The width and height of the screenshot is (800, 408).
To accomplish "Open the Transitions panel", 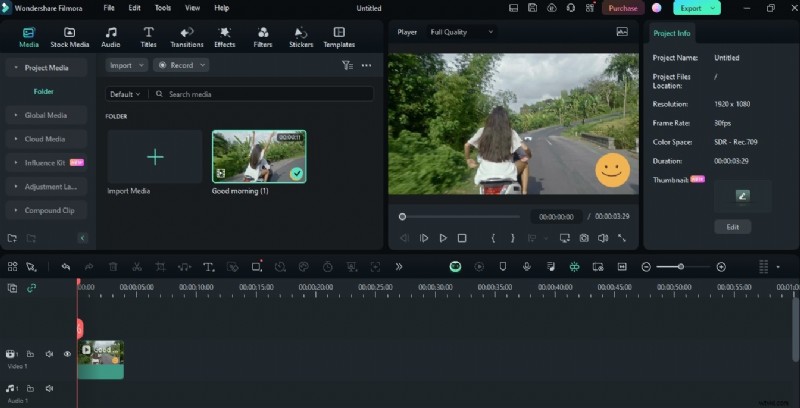I will click(187, 37).
